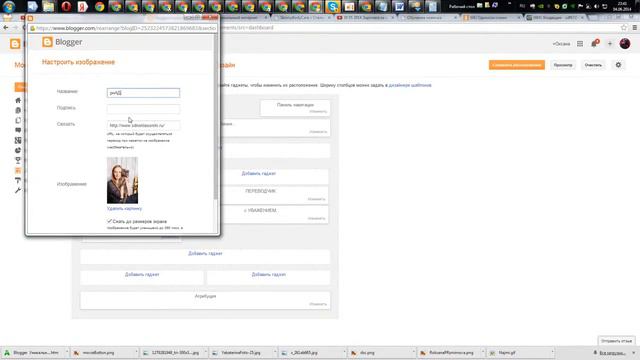This screenshot has height=360, width=640.
Task: Expand options for x_261ab665.jpg download
Action: [x=344, y=353]
